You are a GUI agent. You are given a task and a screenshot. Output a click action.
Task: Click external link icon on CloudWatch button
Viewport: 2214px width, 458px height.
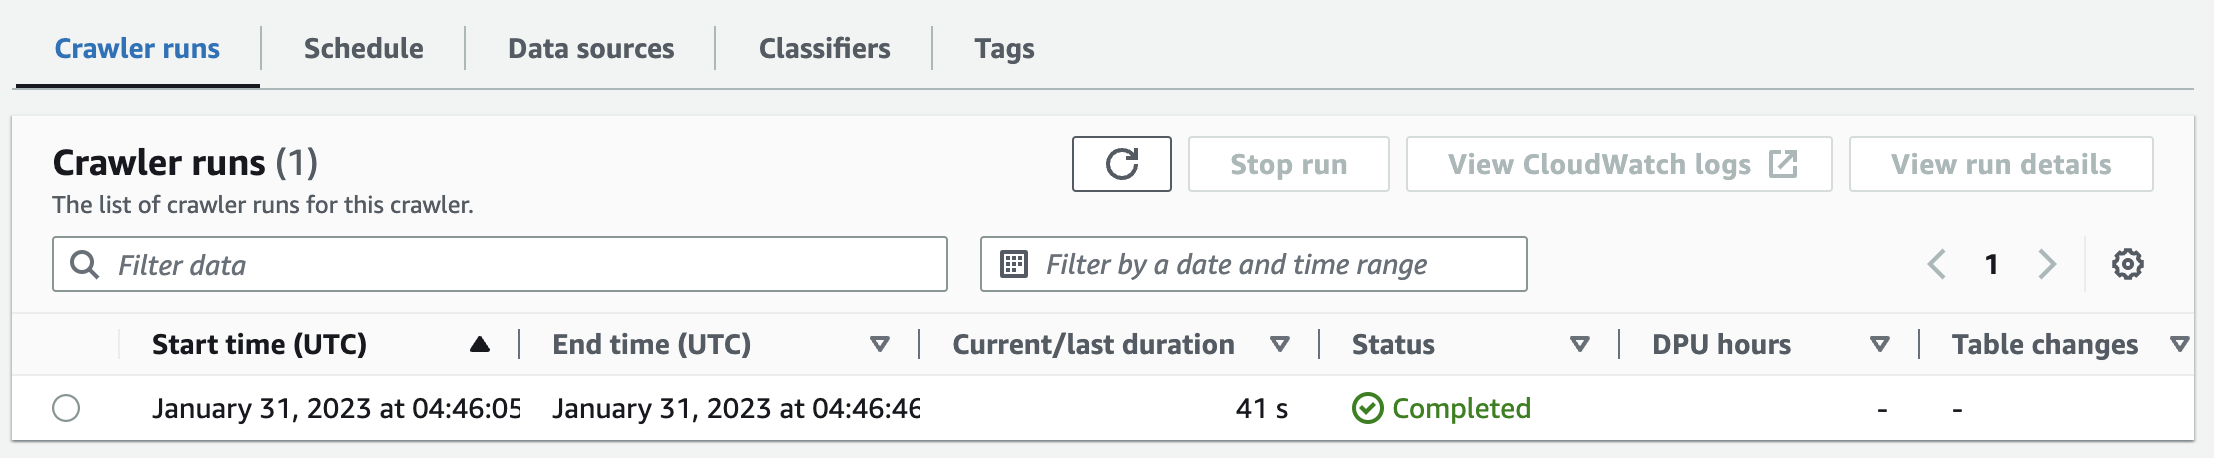point(1783,164)
